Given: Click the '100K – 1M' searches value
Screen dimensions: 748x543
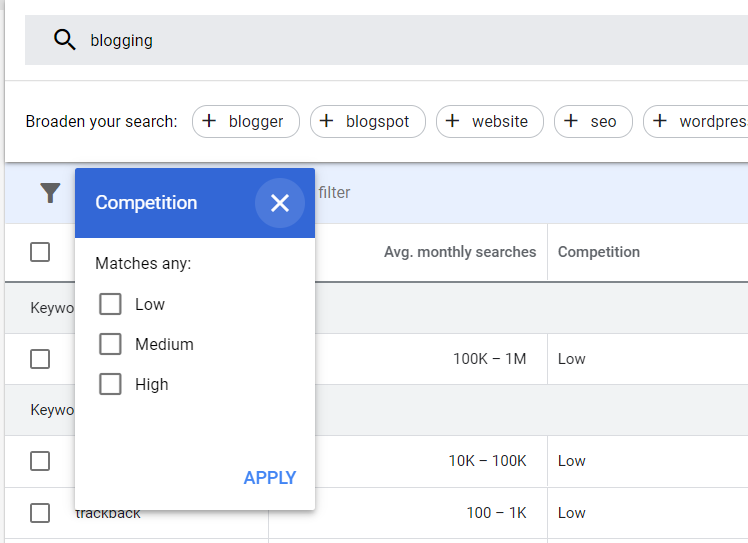Looking at the screenshot, I should [x=489, y=359].
